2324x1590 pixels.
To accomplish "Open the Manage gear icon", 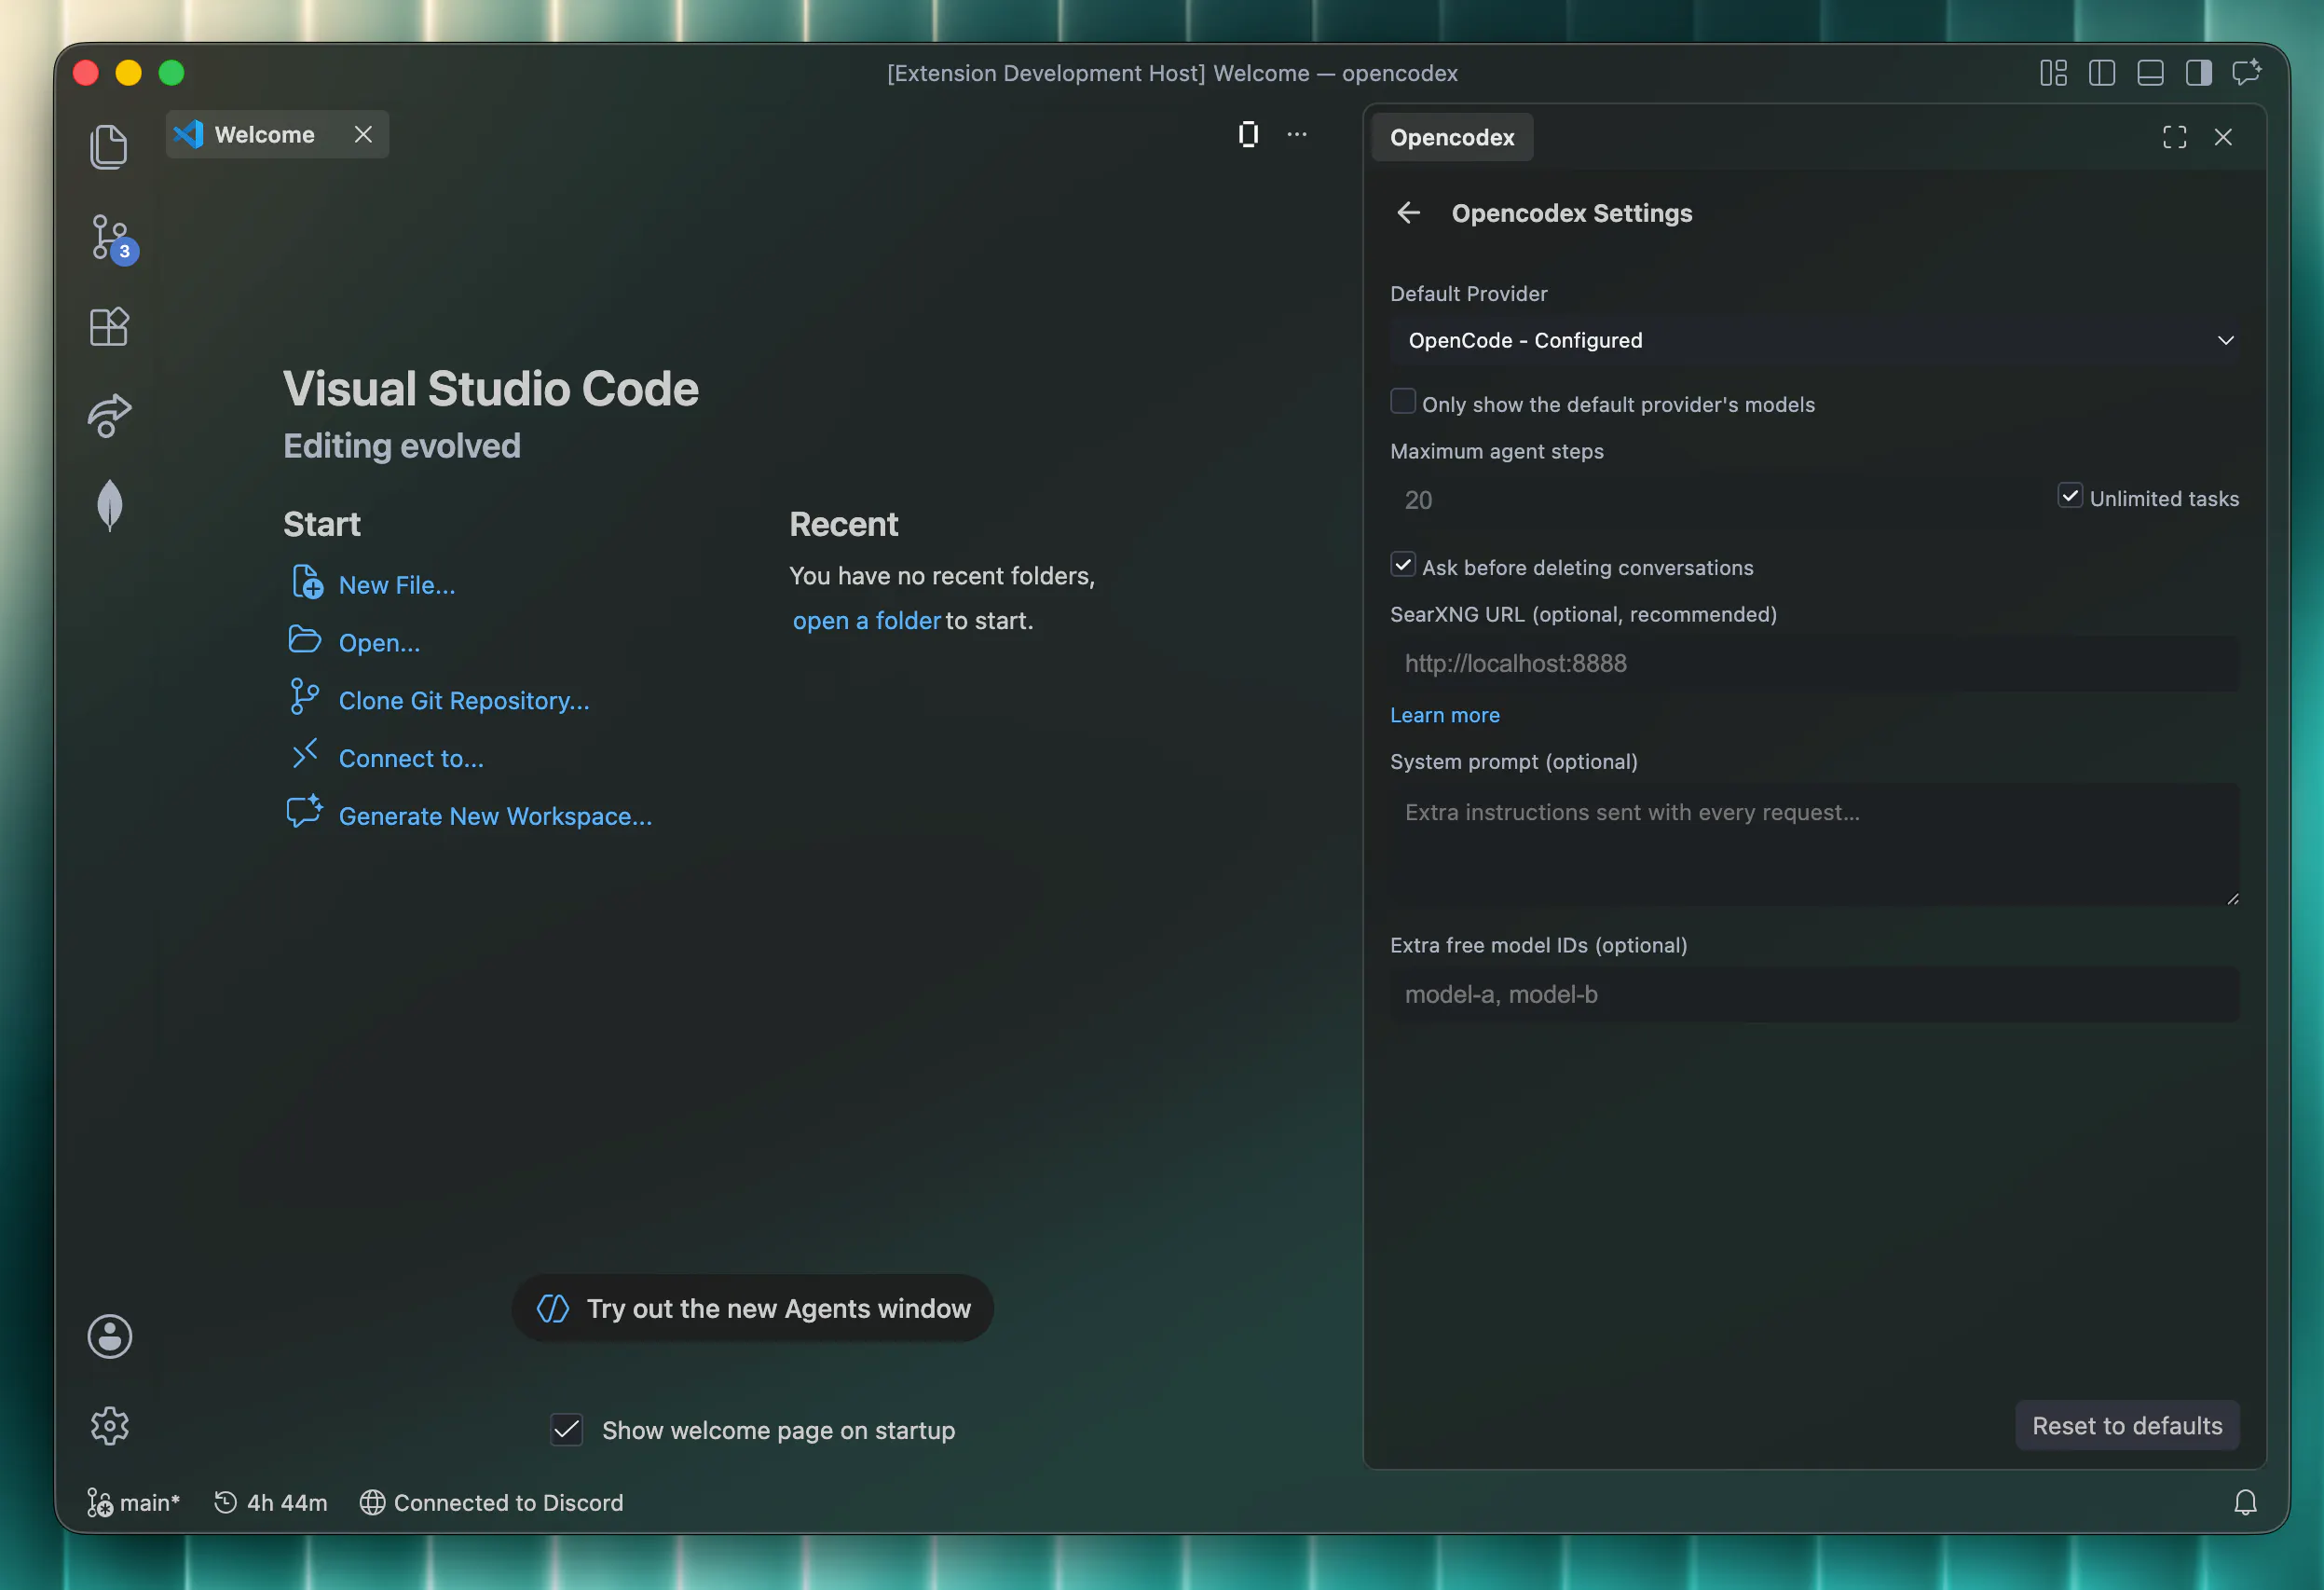I will tap(110, 1425).
